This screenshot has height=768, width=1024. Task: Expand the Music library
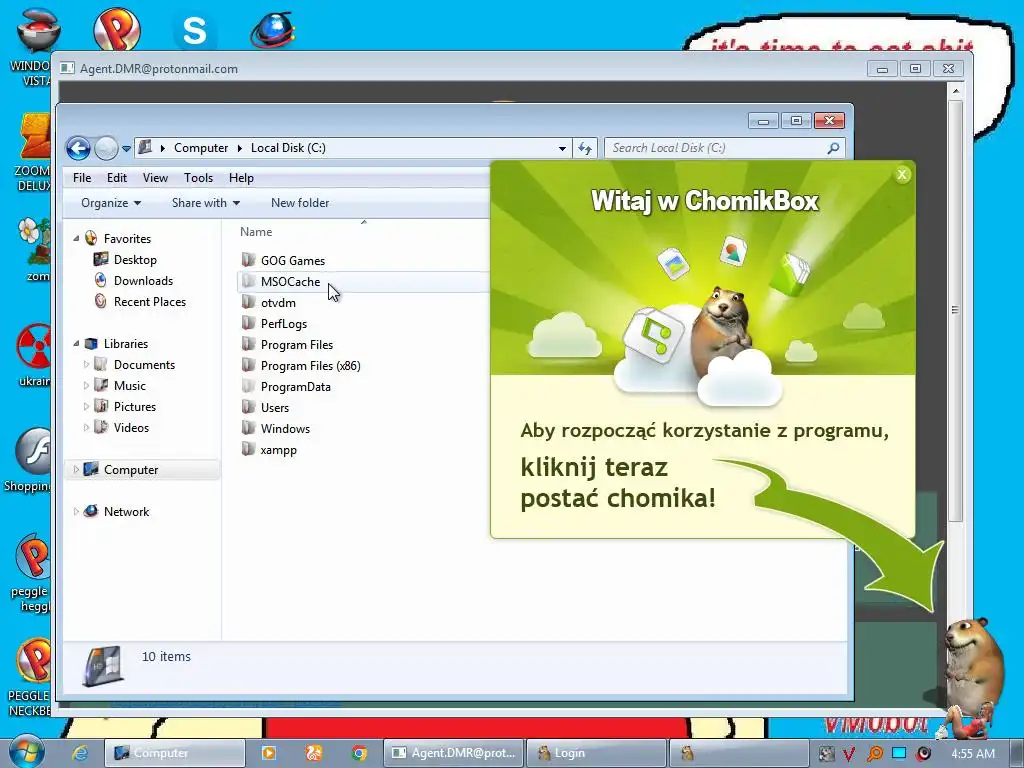86,385
